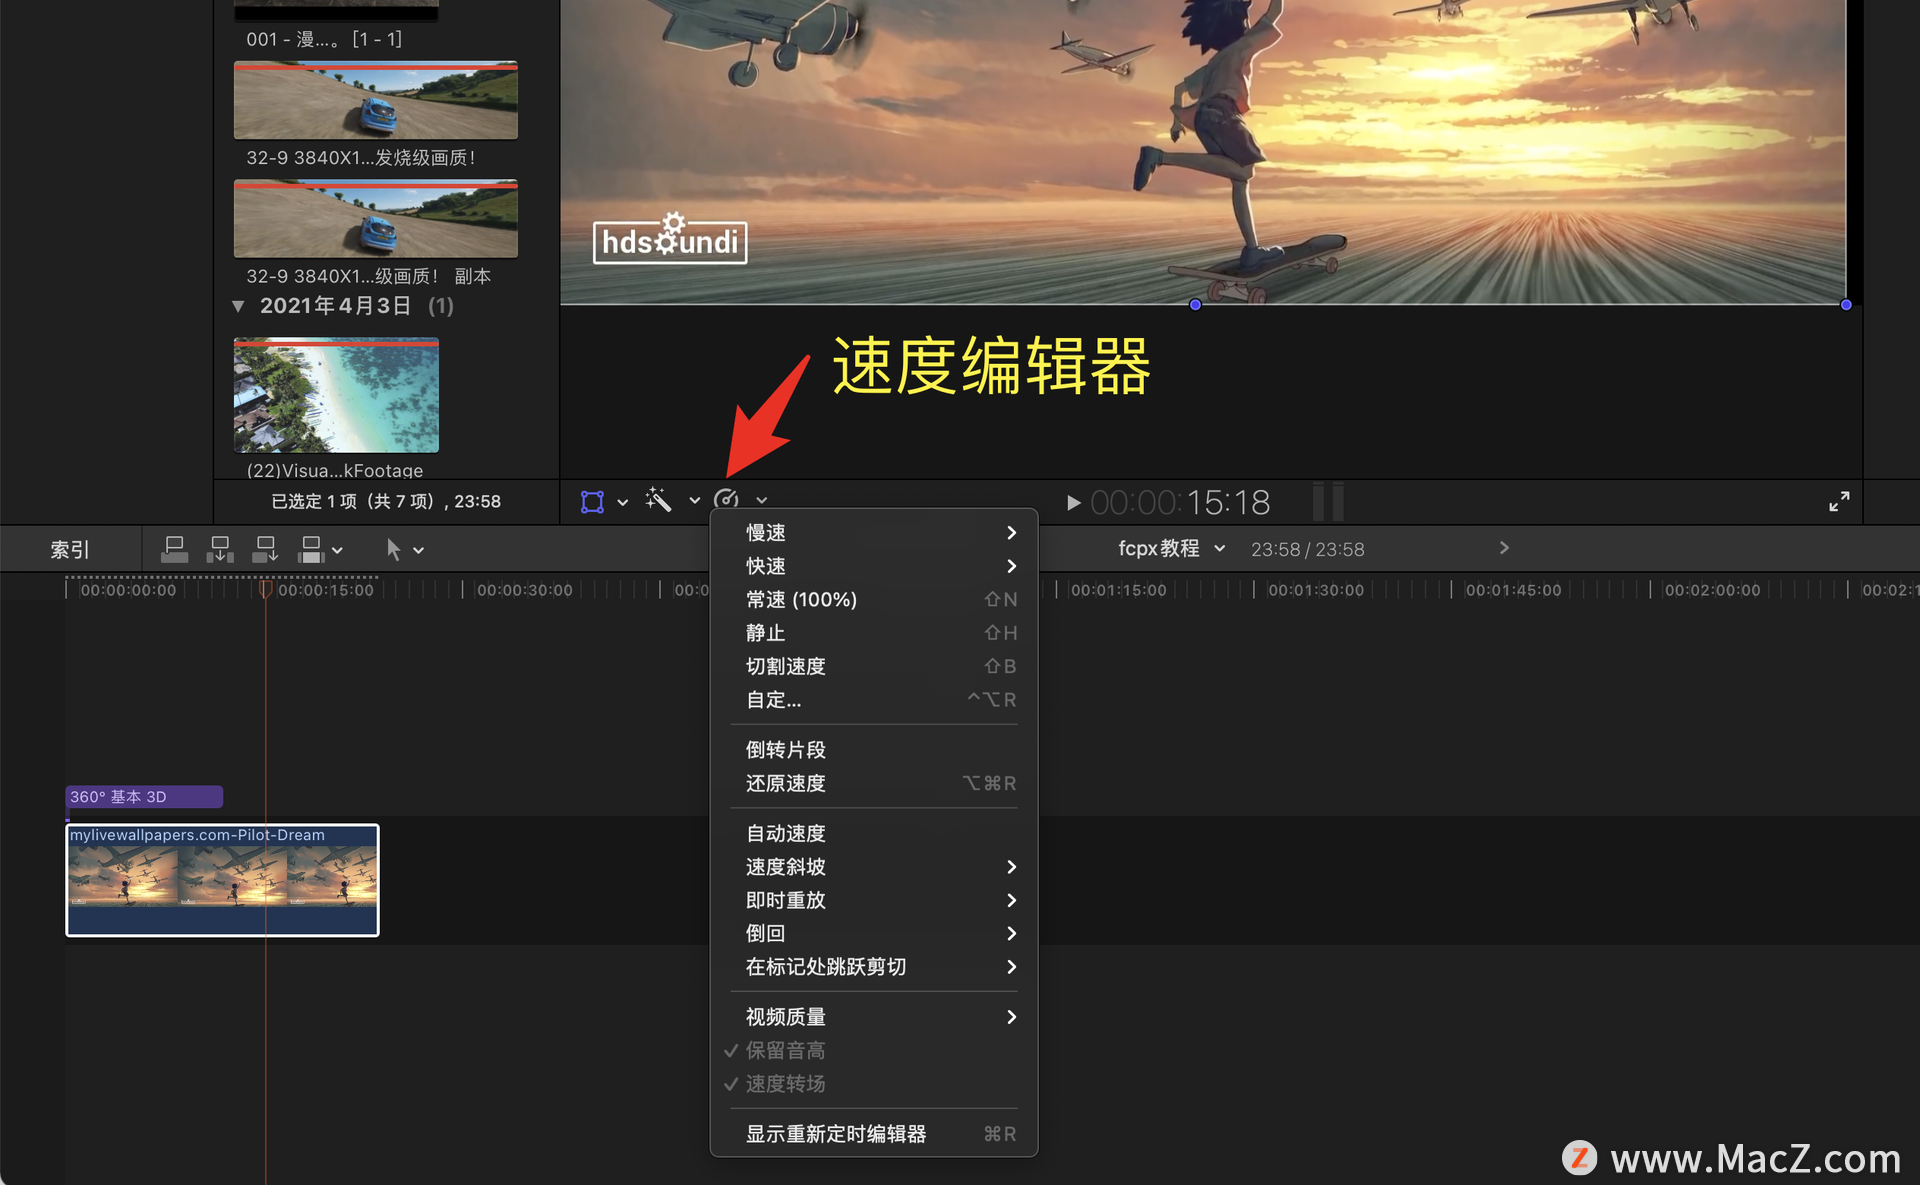The height and width of the screenshot is (1185, 1920).
Task: Open the retime menu dropdown arrow
Action: (x=761, y=500)
